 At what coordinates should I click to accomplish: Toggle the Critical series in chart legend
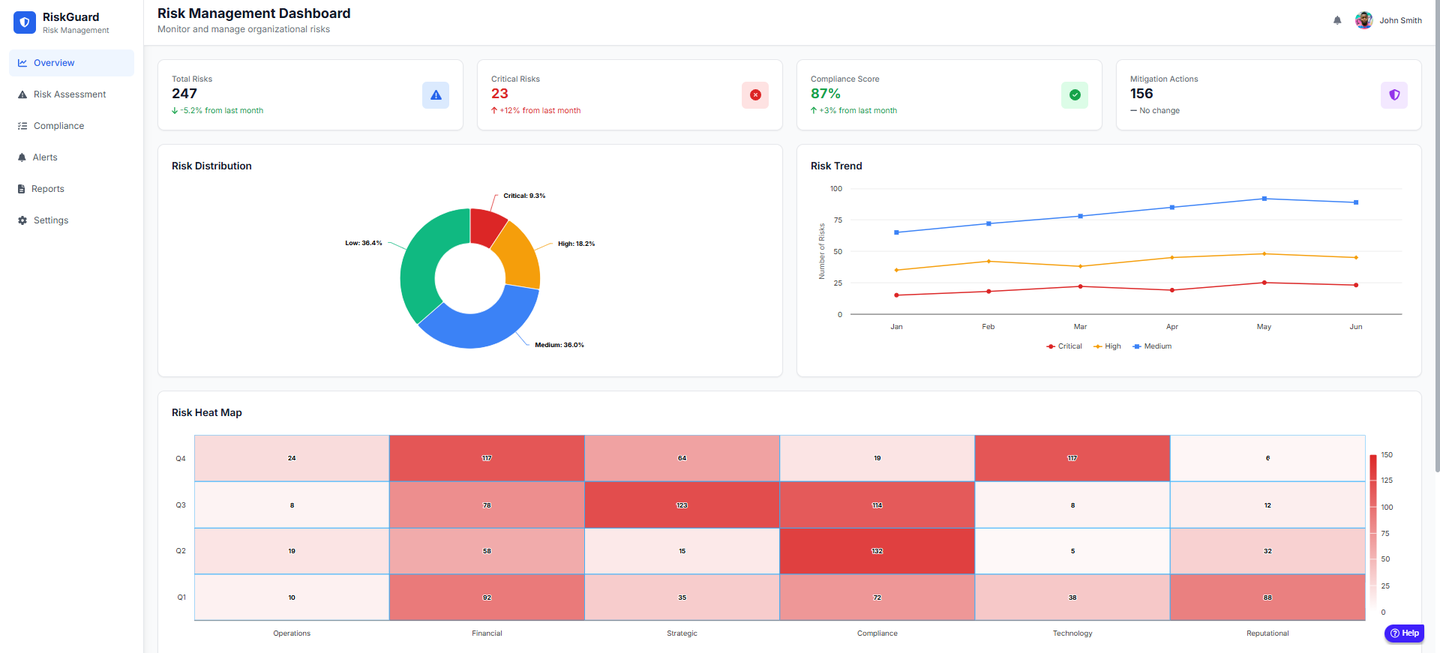click(1064, 346)
